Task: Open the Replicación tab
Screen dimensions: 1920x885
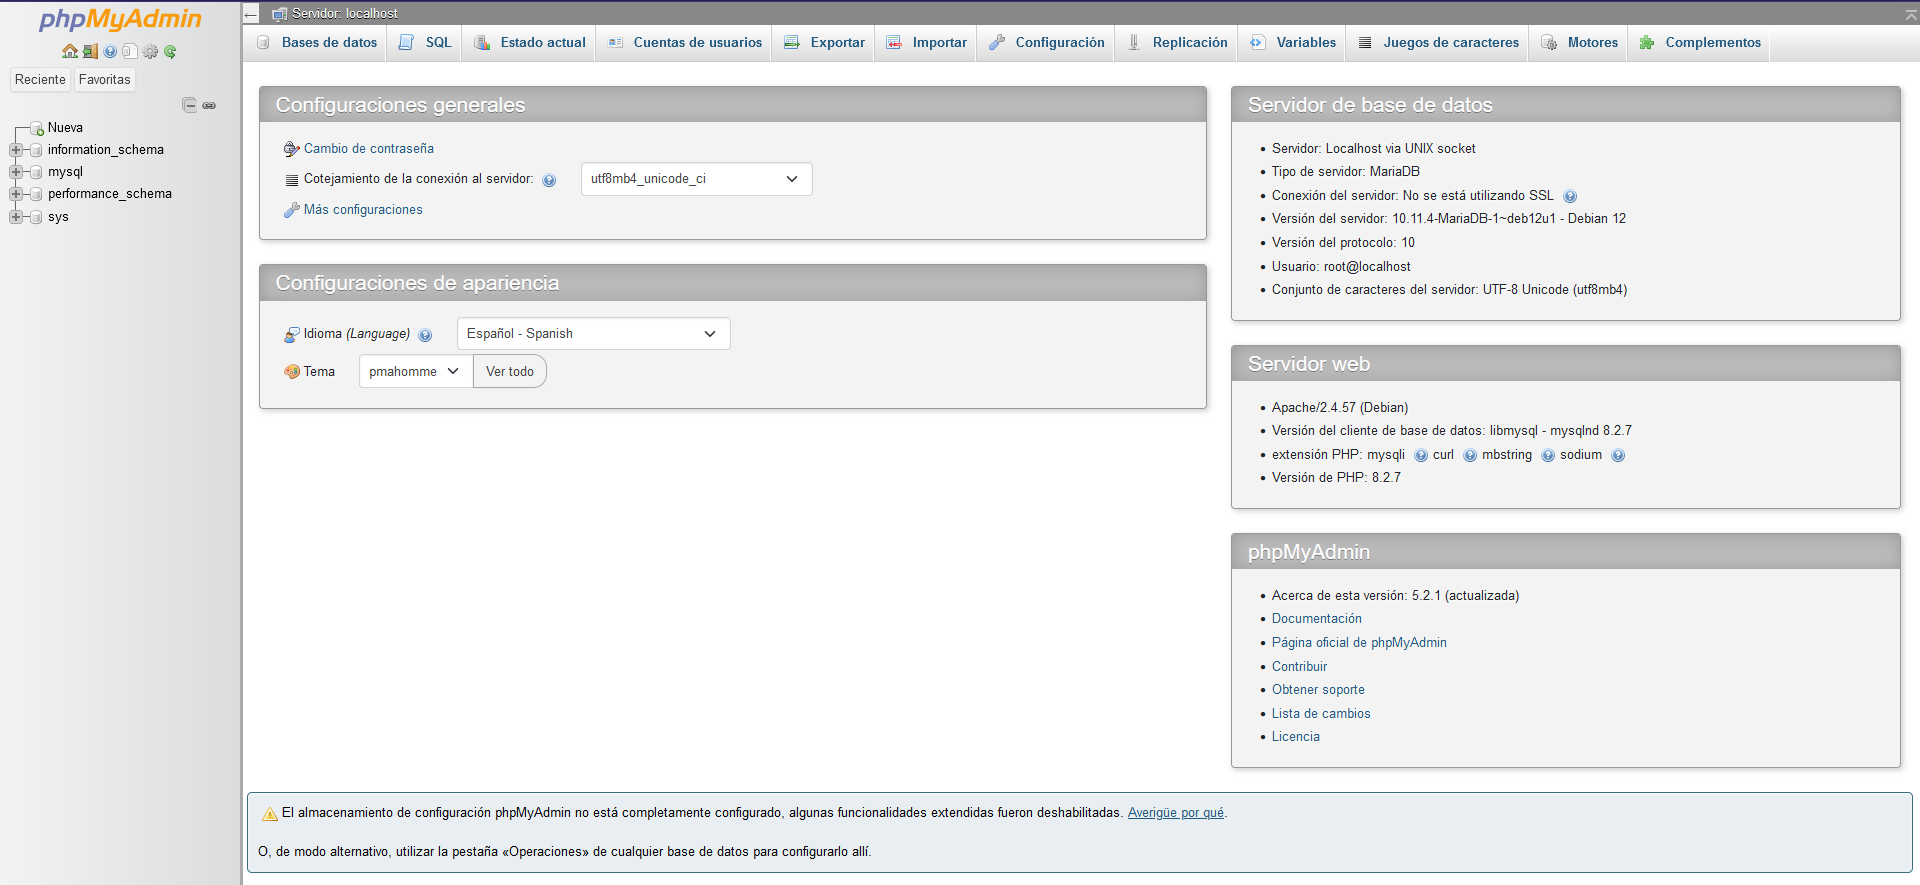Action: [1178, 43]
